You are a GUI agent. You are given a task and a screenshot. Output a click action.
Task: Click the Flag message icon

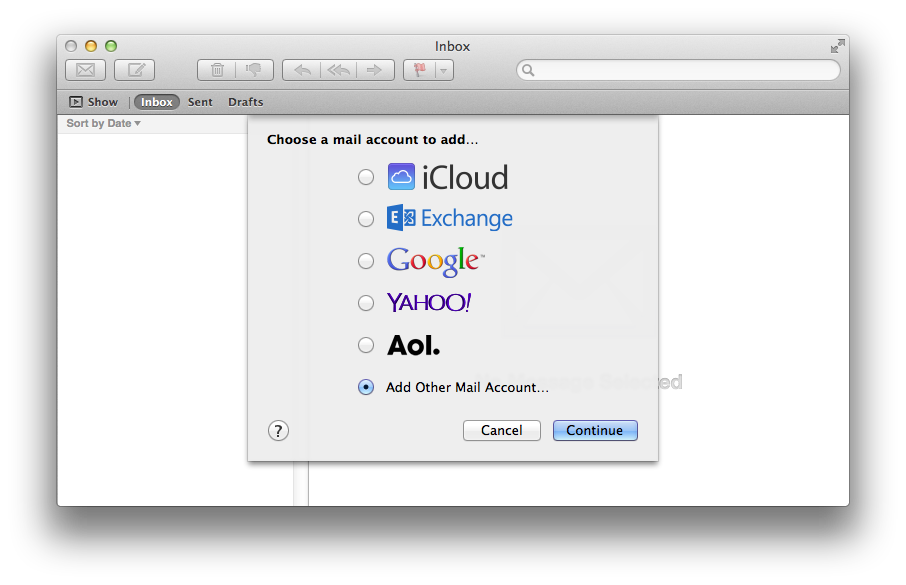419,70
